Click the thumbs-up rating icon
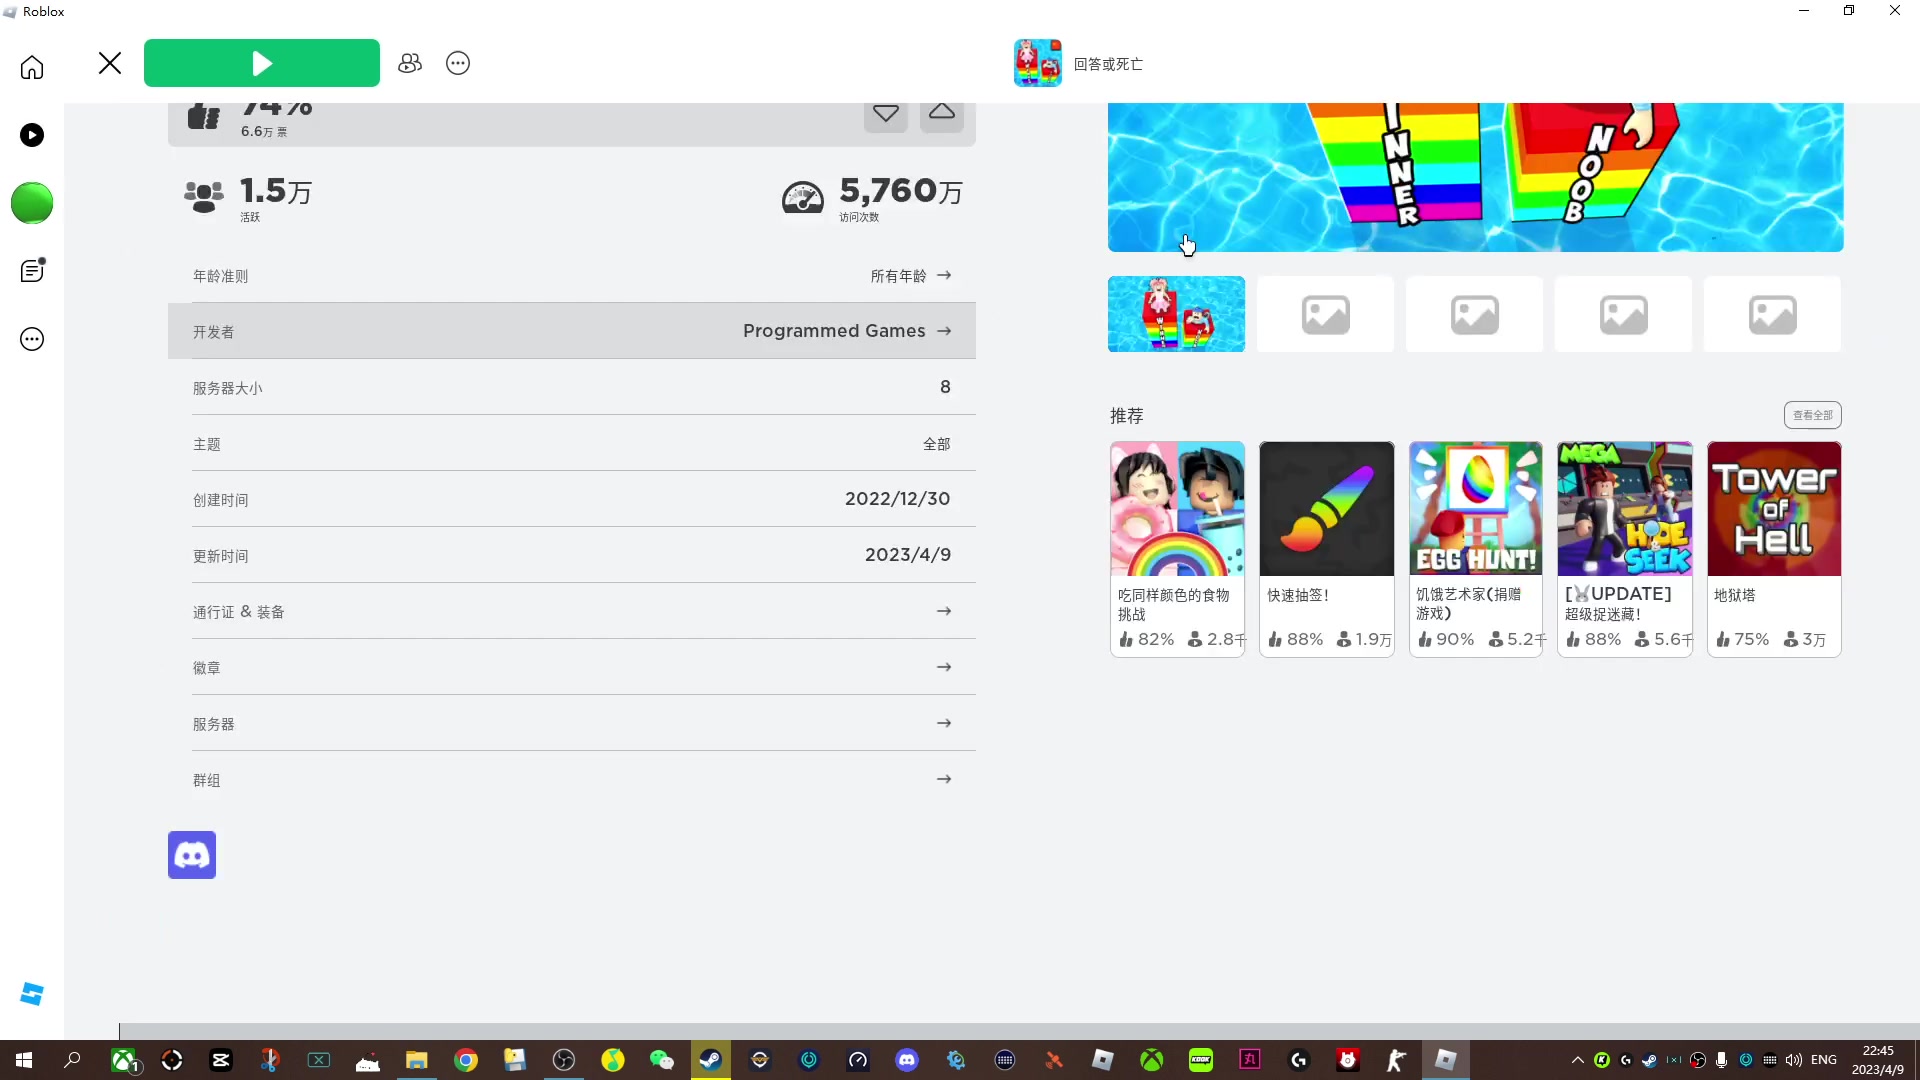 (x=204, y=117)
